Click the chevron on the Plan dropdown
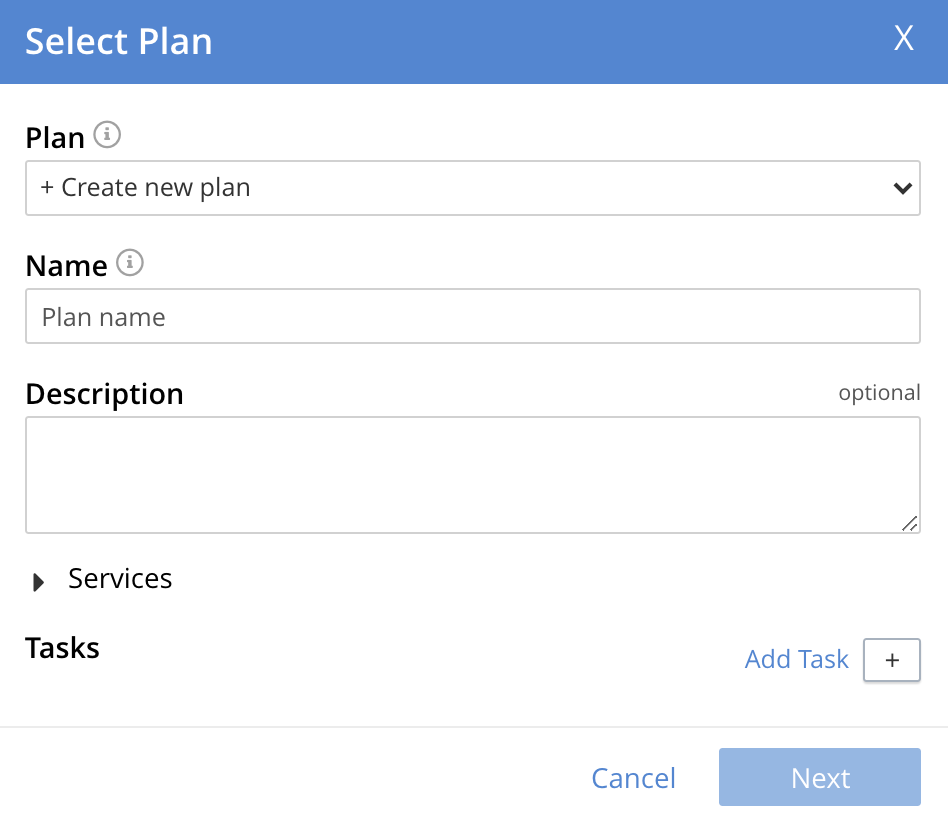The image size is (948, 822). click(901, 187)
